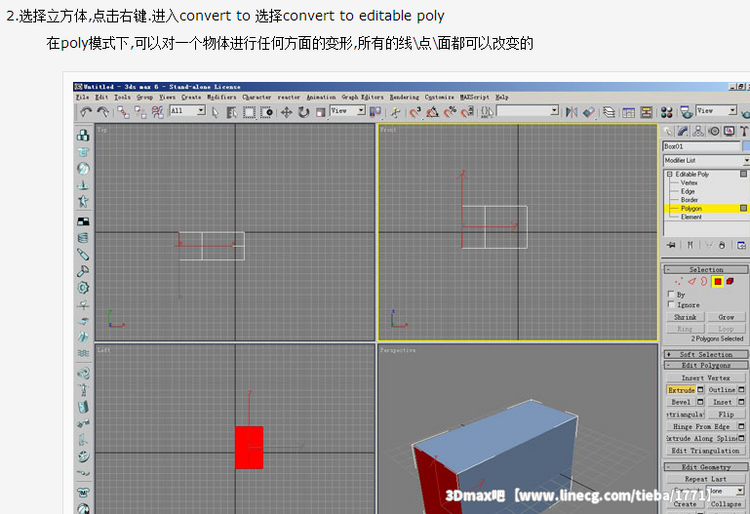Image resolution: width=750 pixels, height=514 pixels.
Task: Activate the Select Object arrow tool
Action: 215,112
